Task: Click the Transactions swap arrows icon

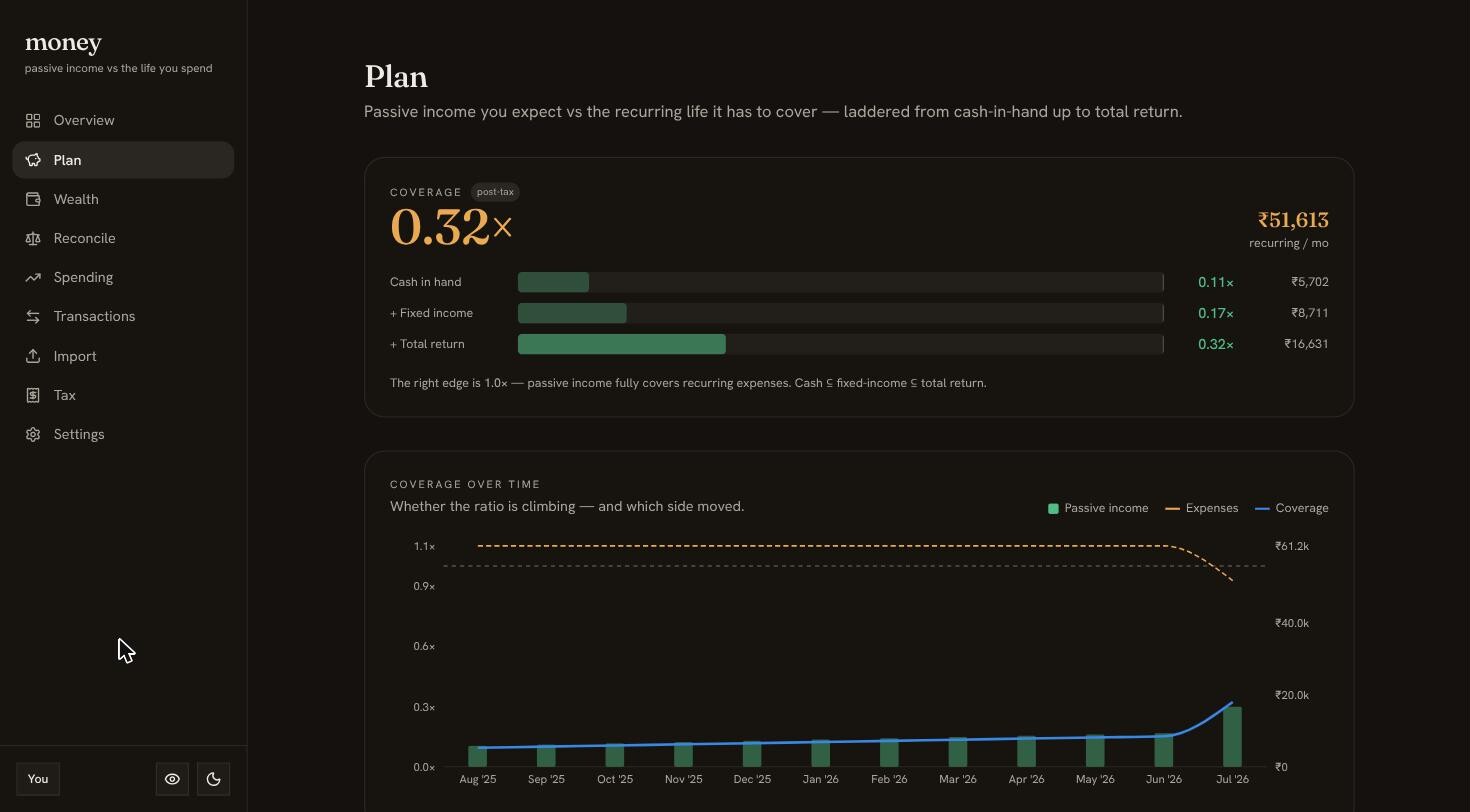Action: tap(33, 316)
